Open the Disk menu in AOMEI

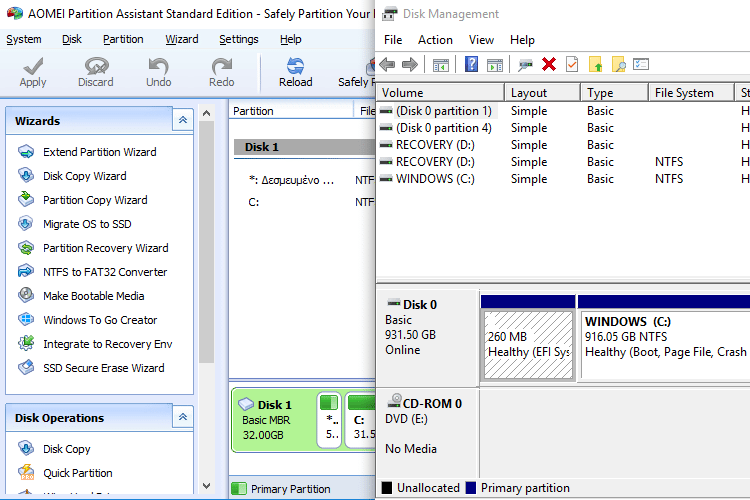[x=72, y=39]
